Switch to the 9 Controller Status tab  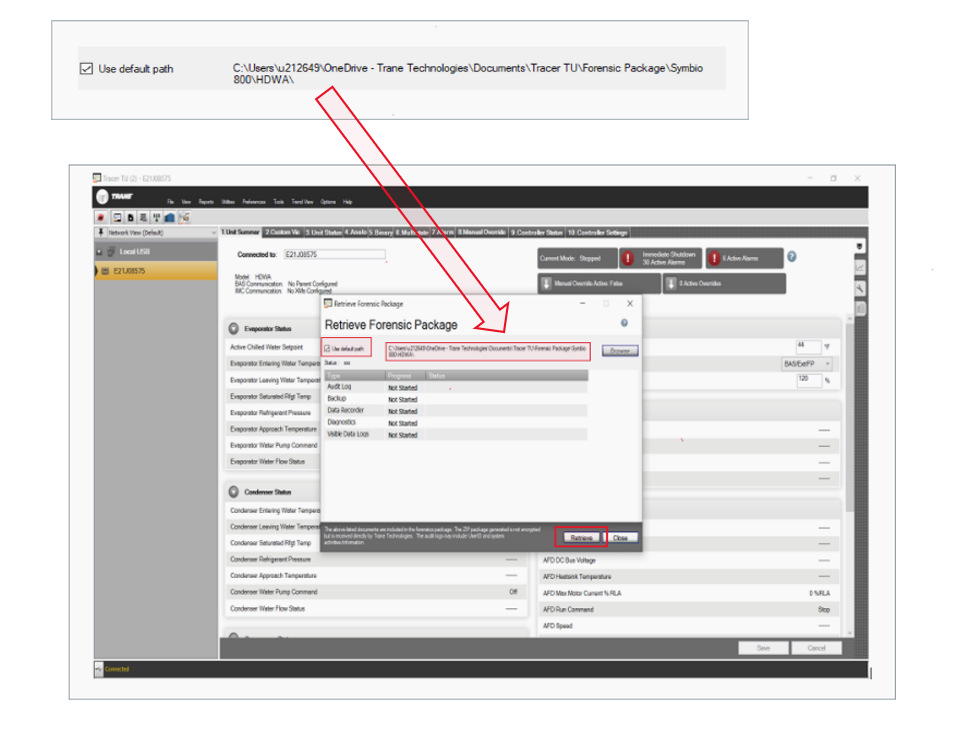[537, 232]
